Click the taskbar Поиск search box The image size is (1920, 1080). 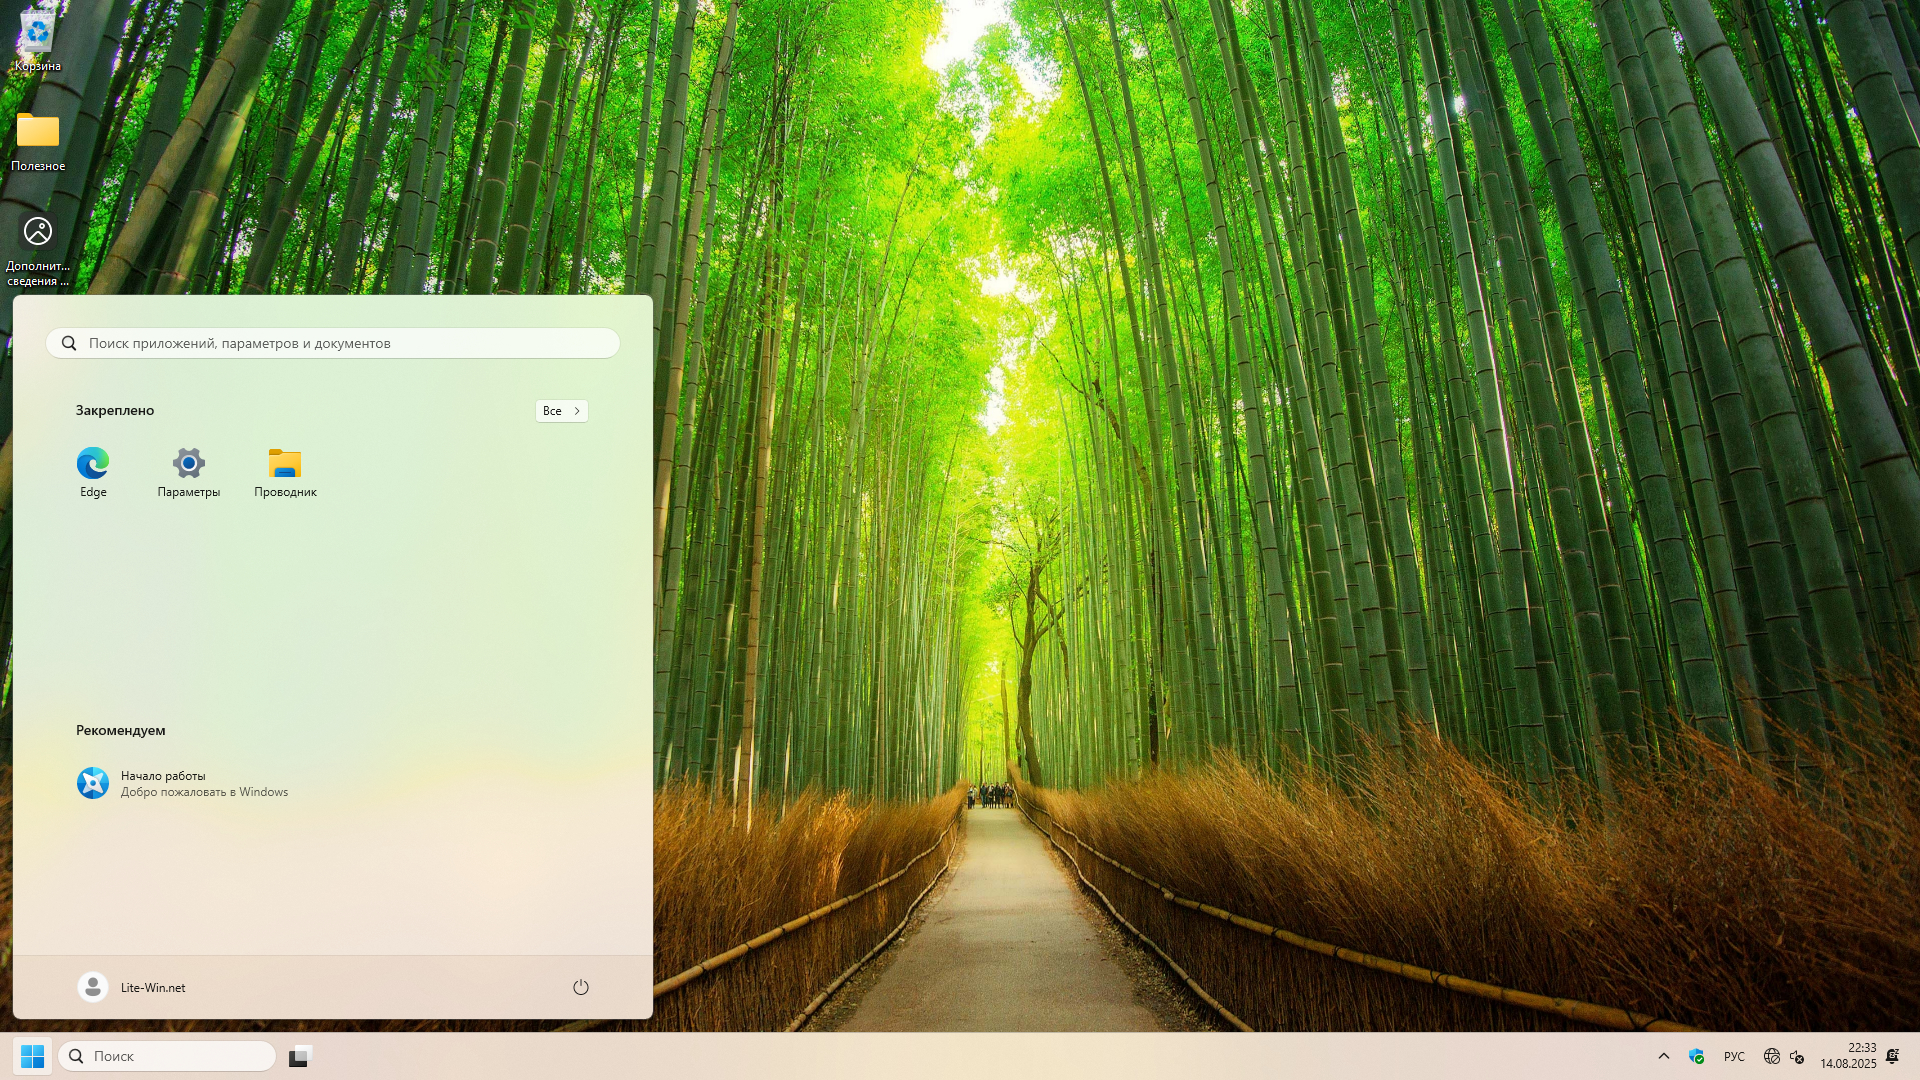168,1057
